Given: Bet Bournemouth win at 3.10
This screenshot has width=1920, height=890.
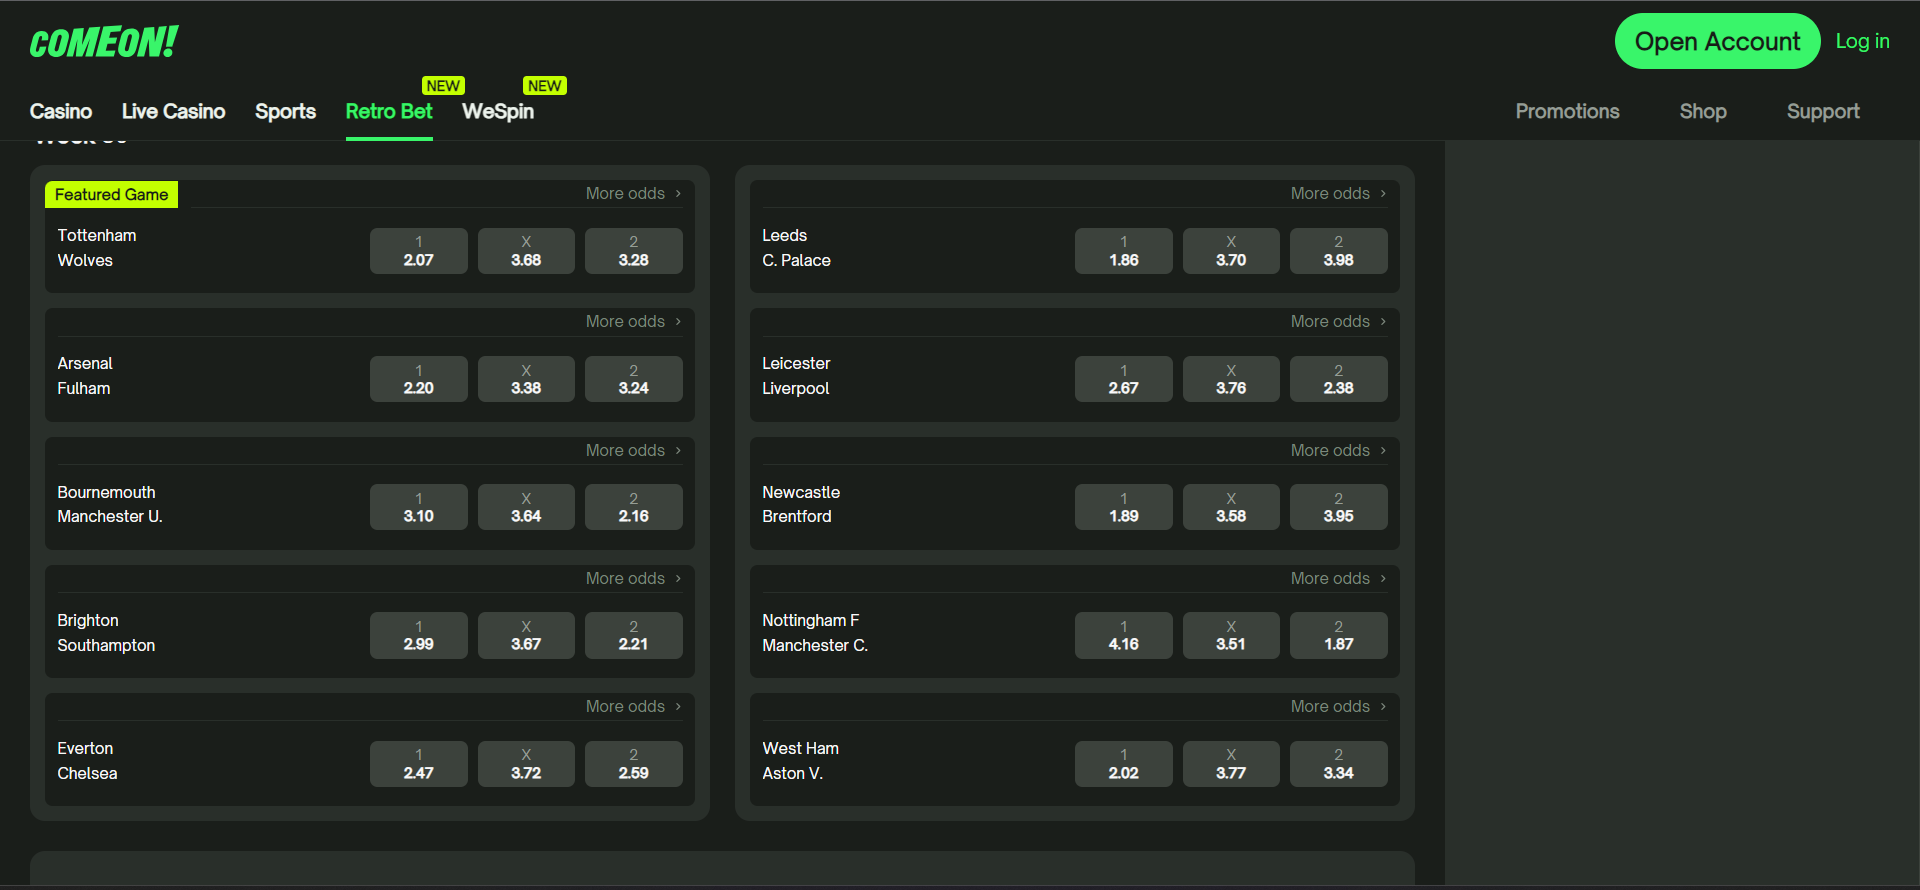Looking at the screenshot, I should click(419, 507).
